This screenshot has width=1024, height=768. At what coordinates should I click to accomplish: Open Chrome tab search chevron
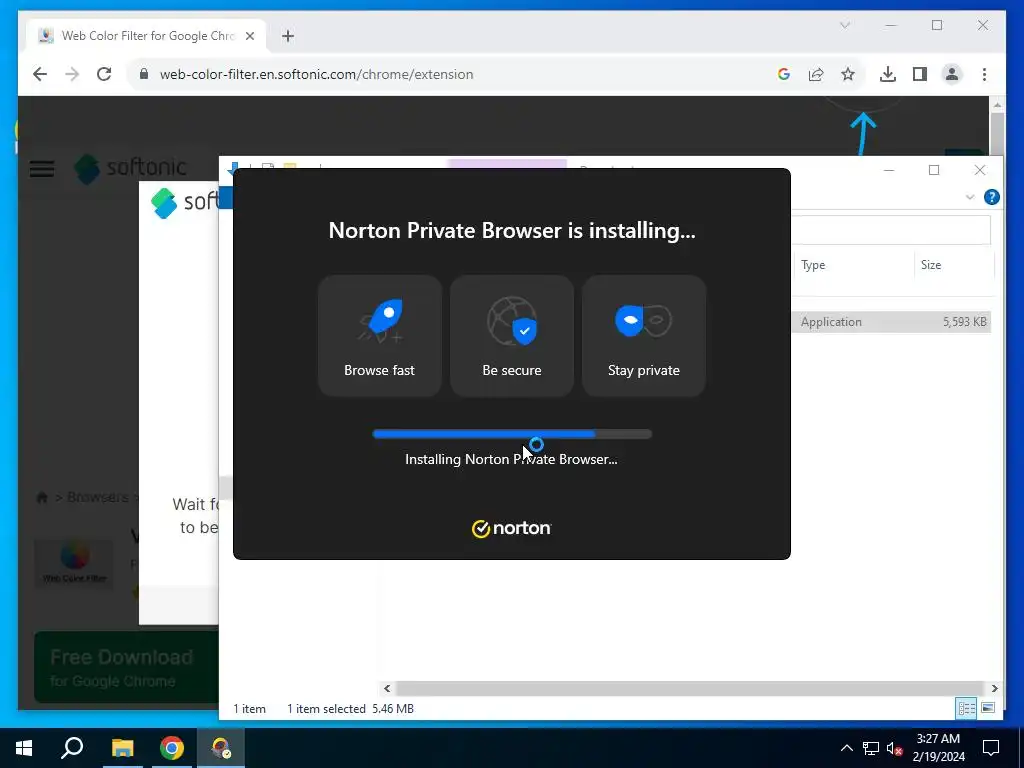coord(844,25)
